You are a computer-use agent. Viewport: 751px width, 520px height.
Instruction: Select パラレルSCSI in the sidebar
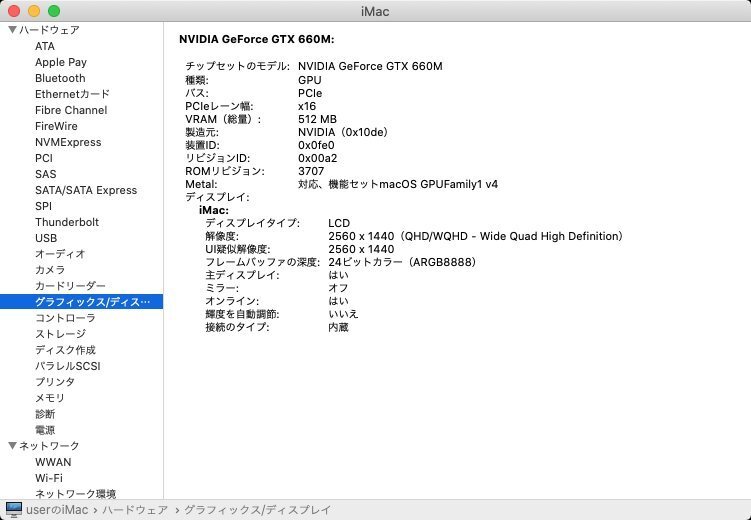click(68, 366)
